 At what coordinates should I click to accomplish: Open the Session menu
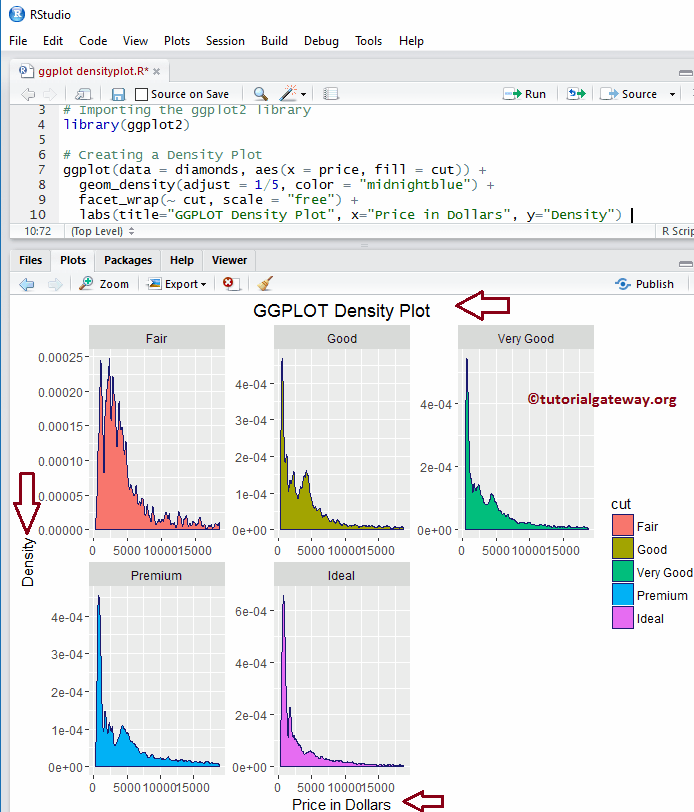225,41
